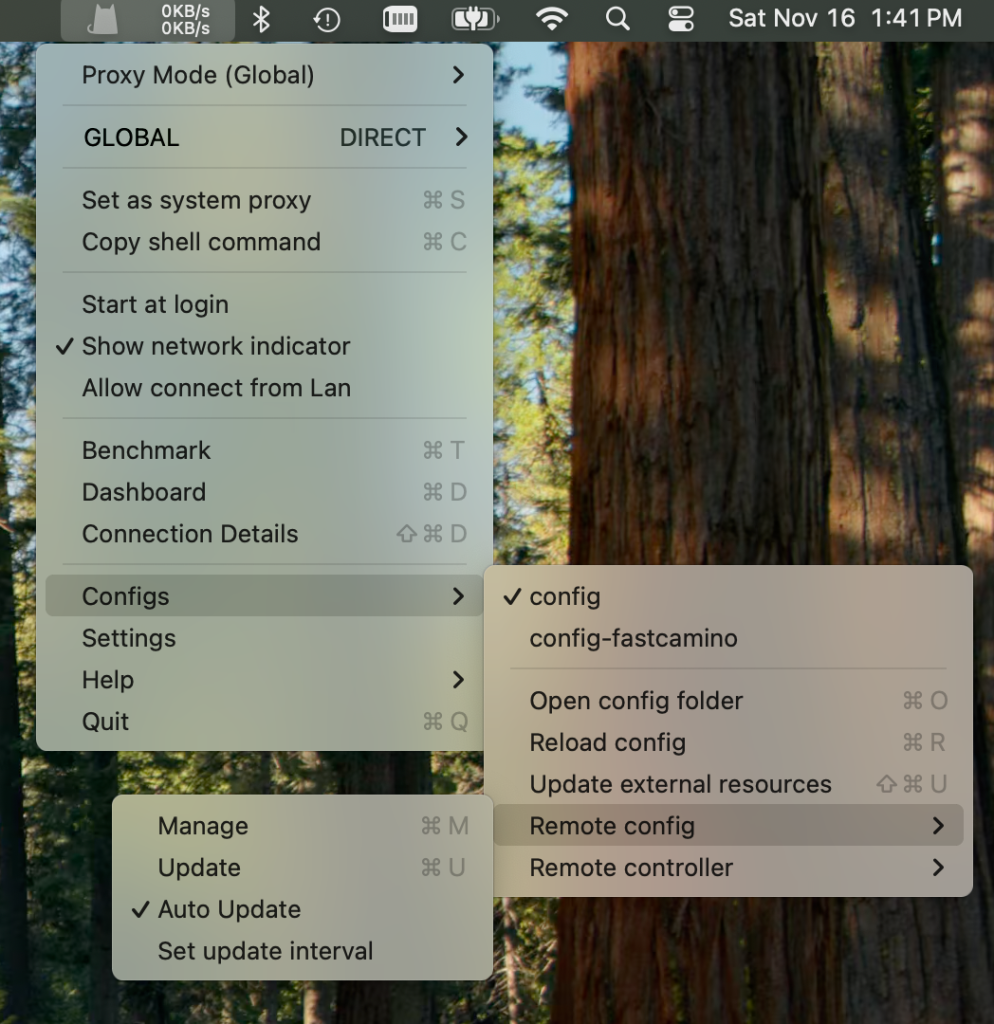Click the keyboard-style memory indicator icon
Image resolution: width=994 pixels, height=1024 pixels.
(400, 19)
